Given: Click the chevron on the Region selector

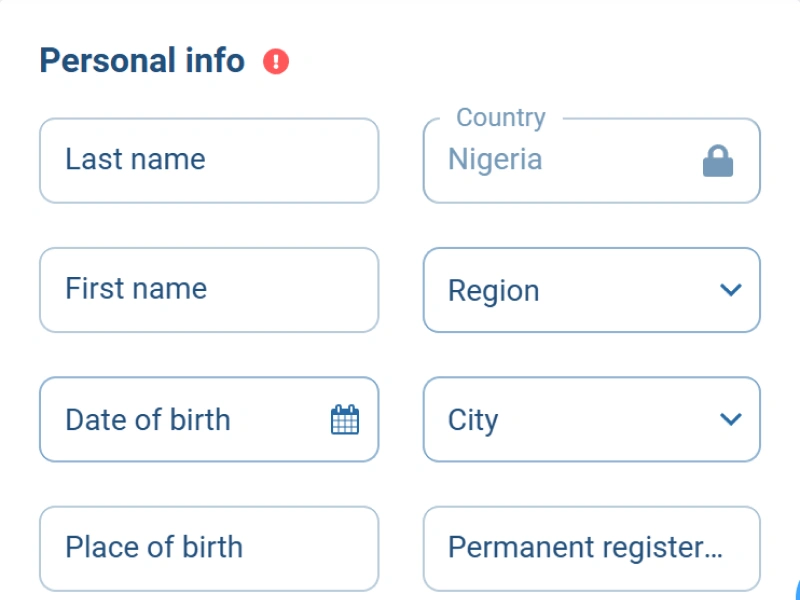Looking at the screenshot, I should [x=731, y=290].
